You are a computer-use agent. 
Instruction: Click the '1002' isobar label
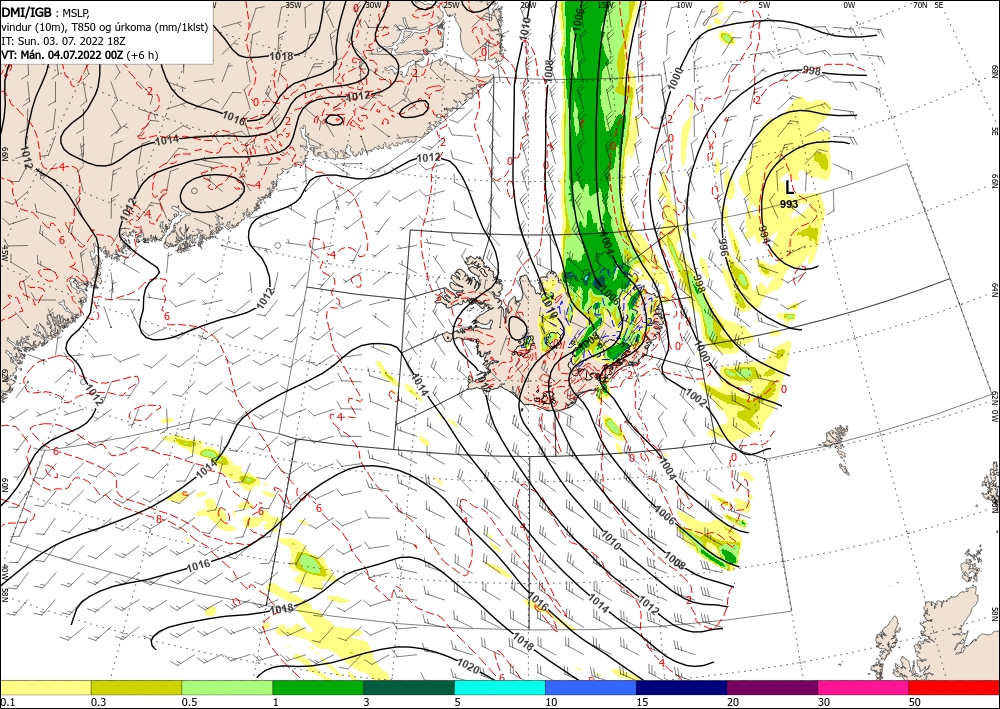(x=696, y=398)
